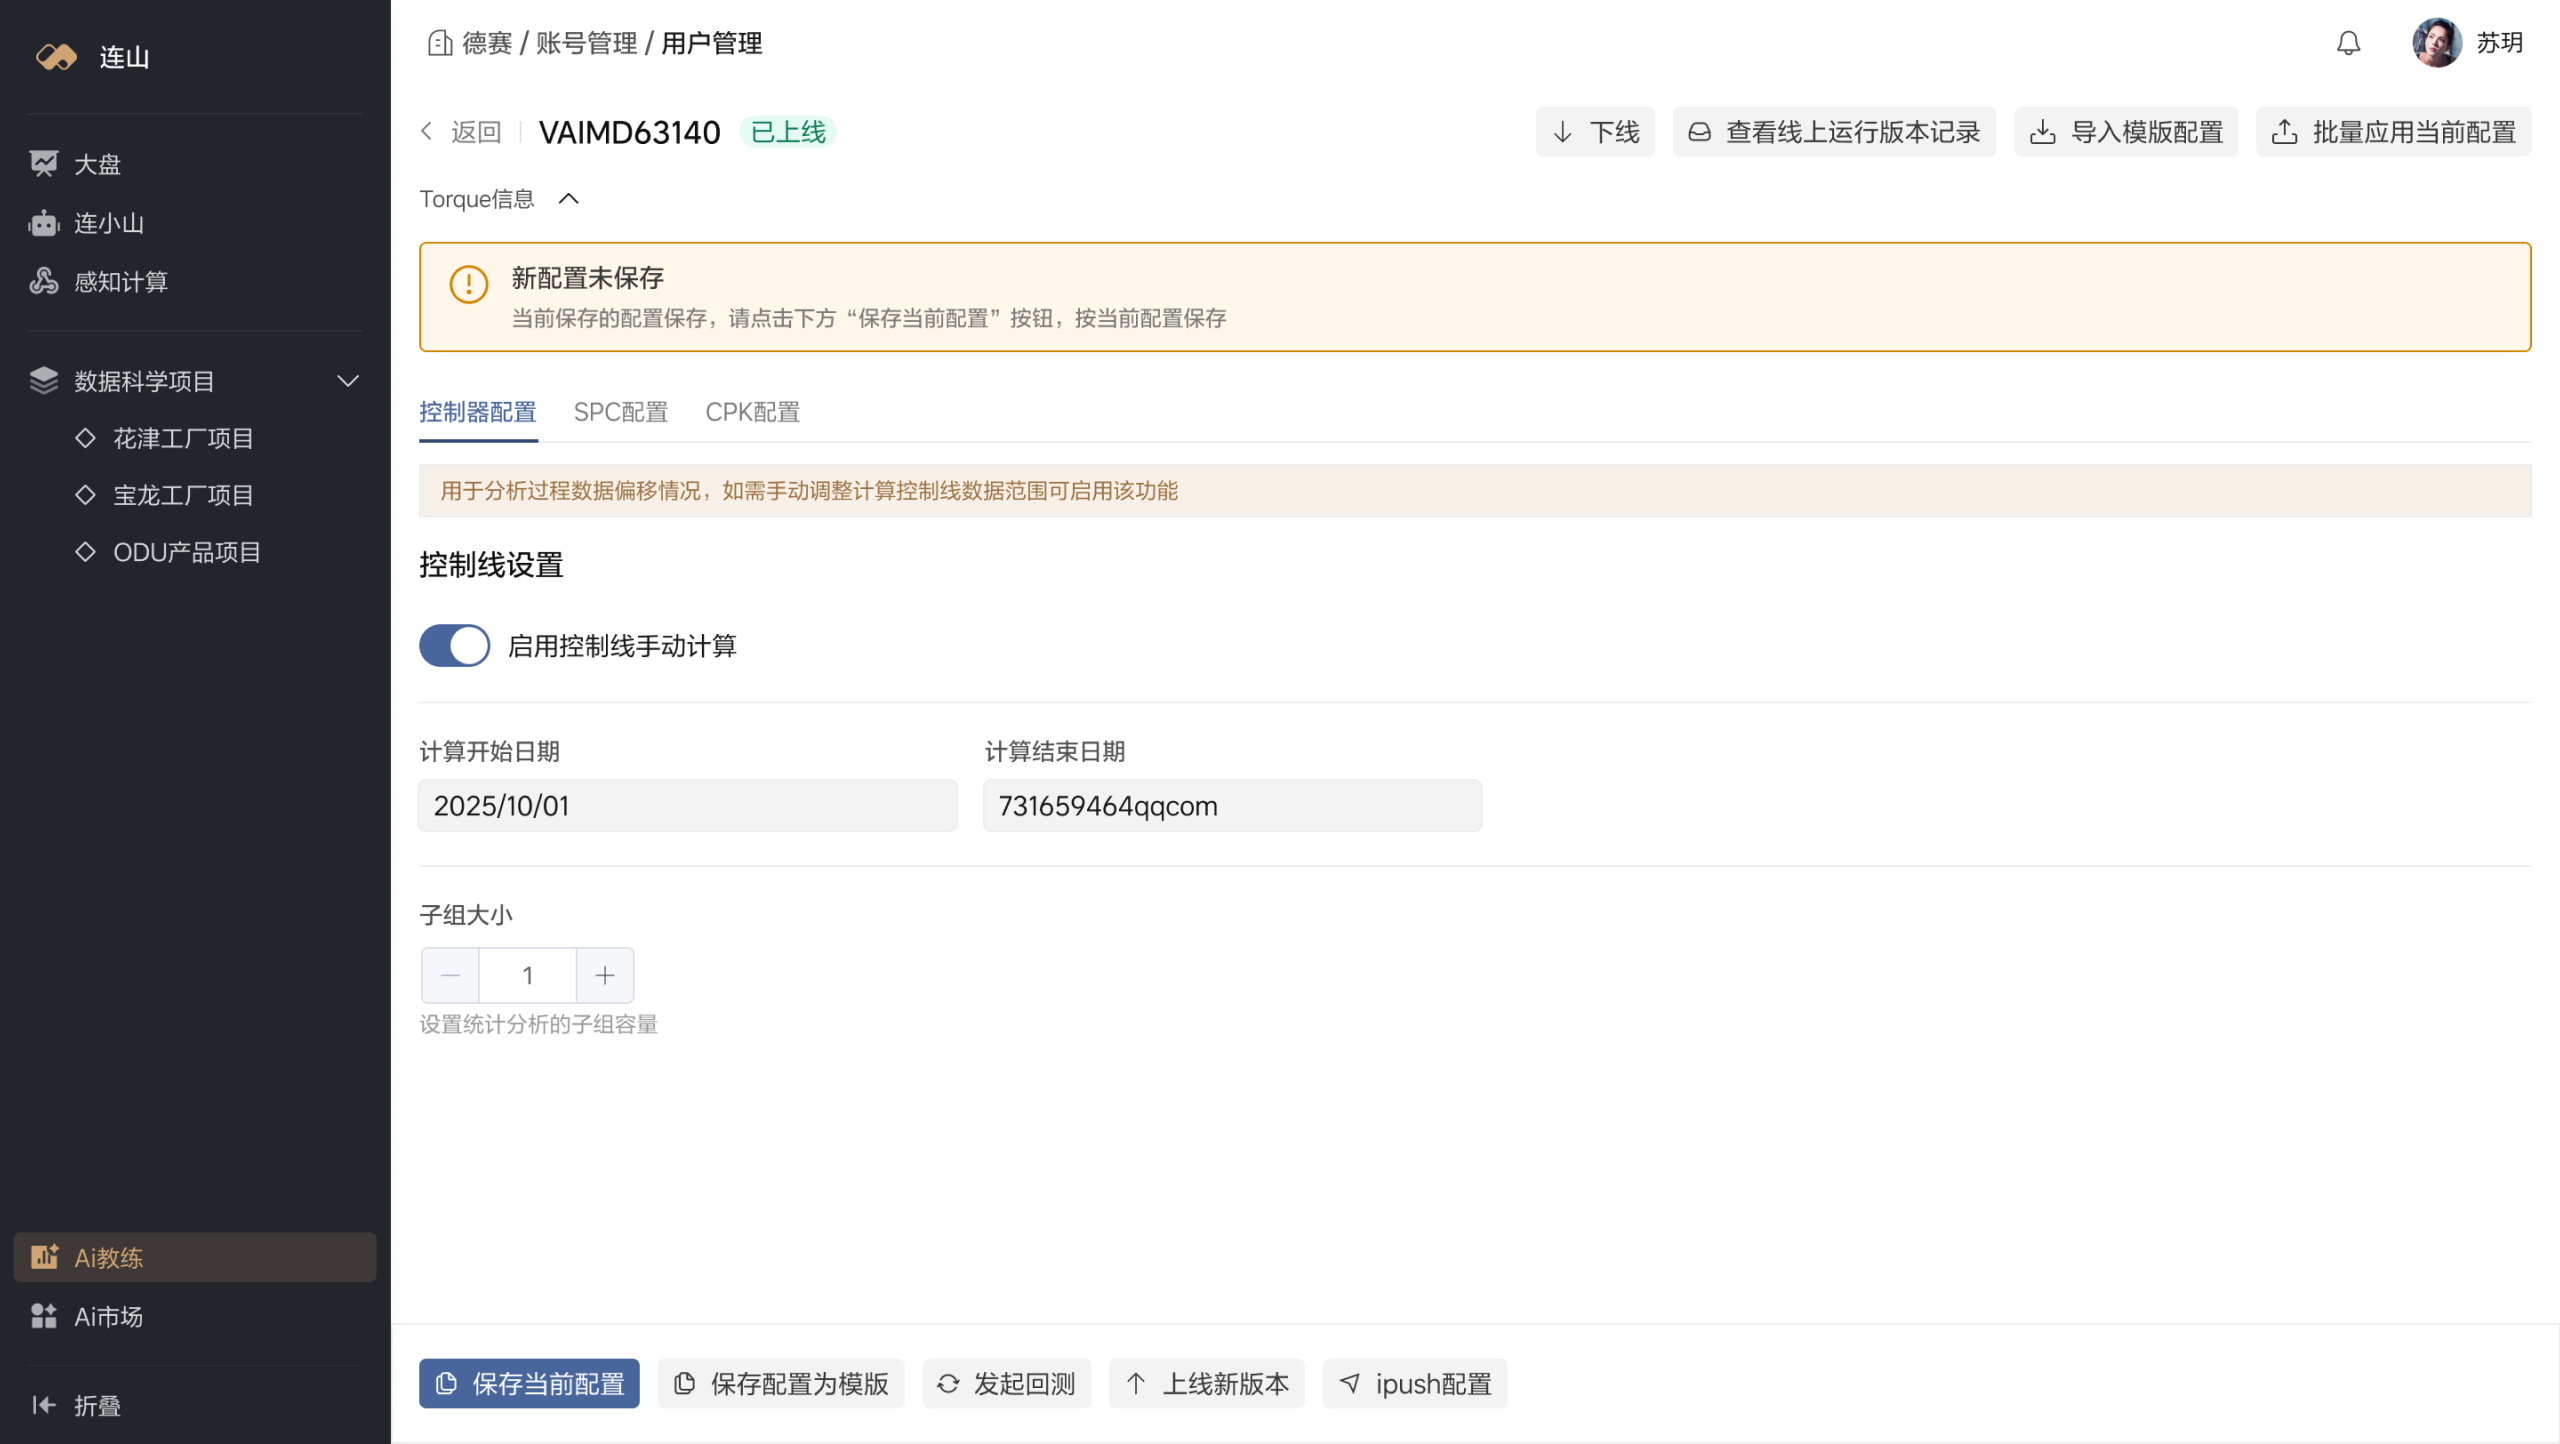The width and height of the screenshot is (2560, 1444).
Task: Open 查看线上运行版本记录
Action: point(1834,132)
